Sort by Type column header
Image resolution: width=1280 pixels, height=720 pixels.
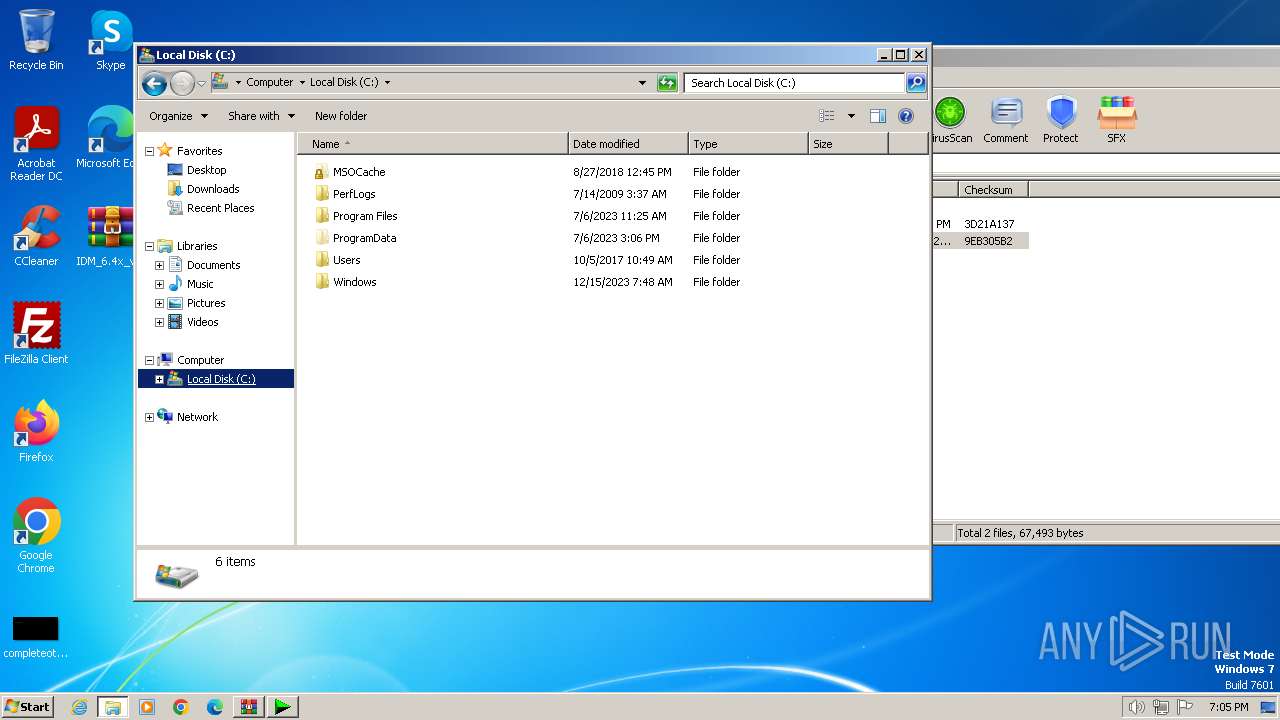748,144
